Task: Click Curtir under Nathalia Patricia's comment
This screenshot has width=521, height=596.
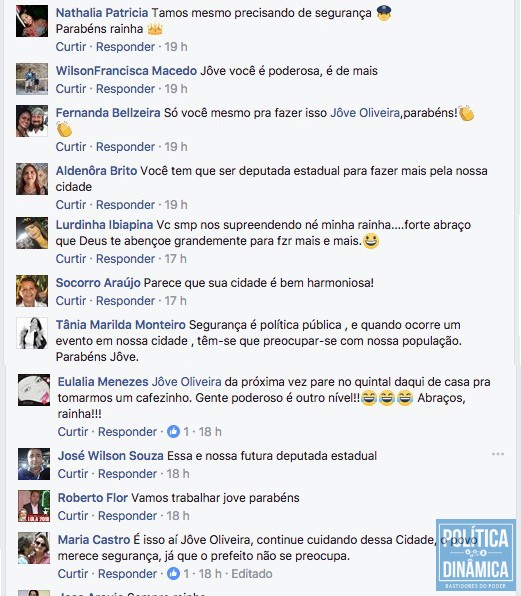Action: 71,47
